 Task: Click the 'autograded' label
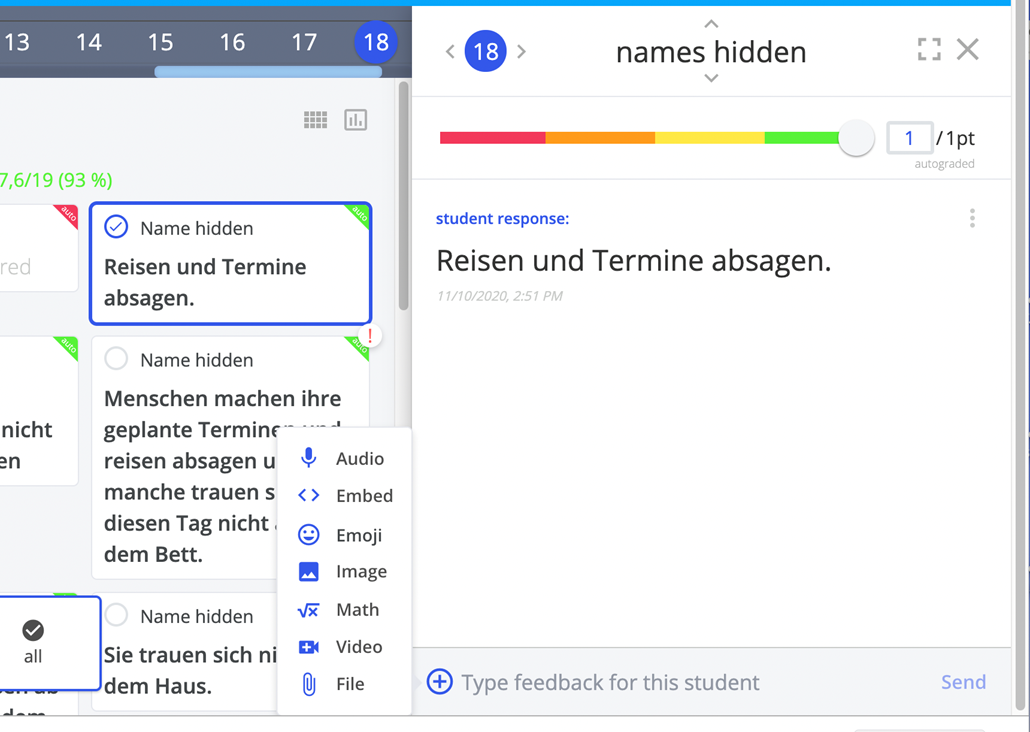[944, 164]
